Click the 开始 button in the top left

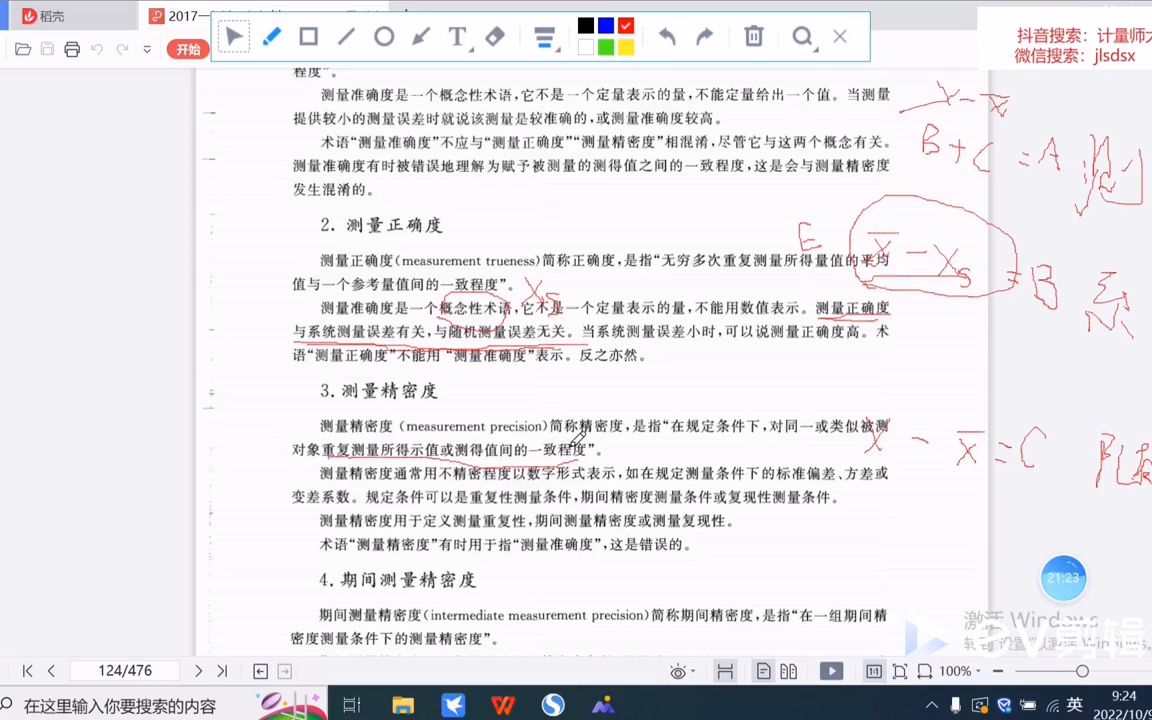point(188,49)
